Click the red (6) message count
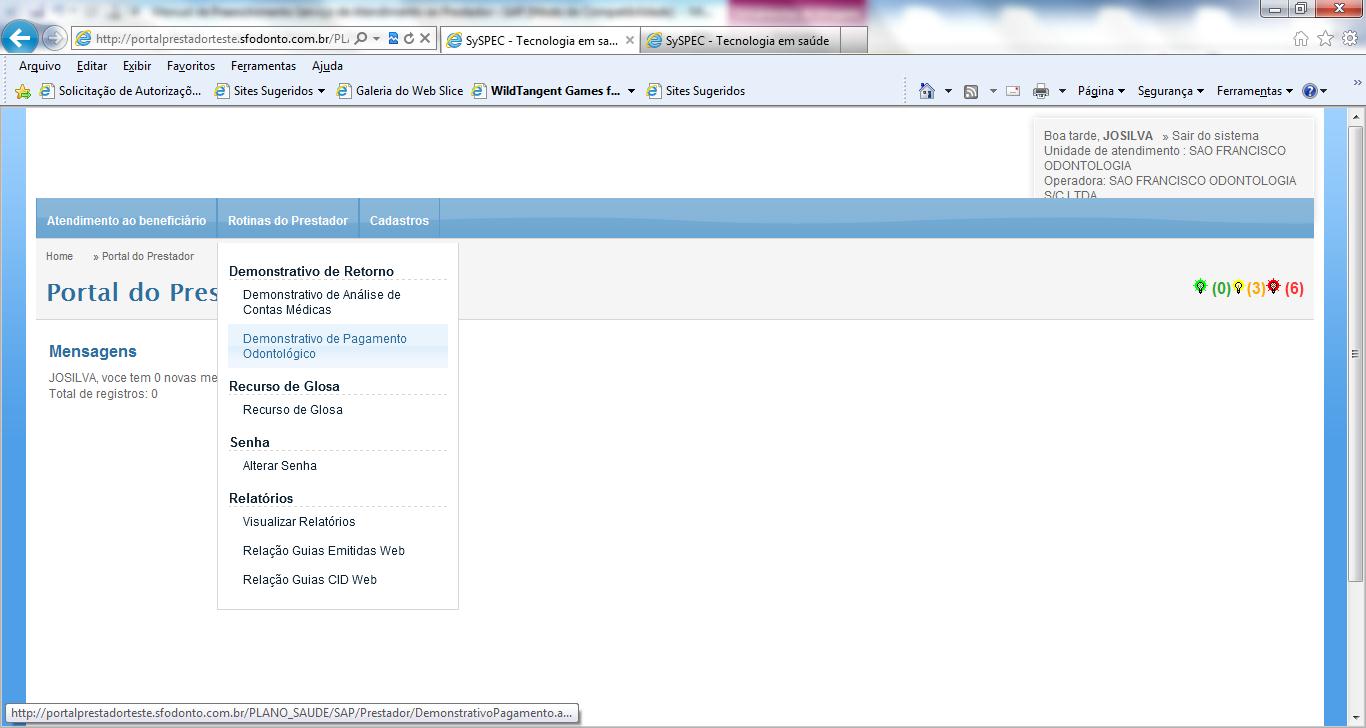 tap(1294, 289)
